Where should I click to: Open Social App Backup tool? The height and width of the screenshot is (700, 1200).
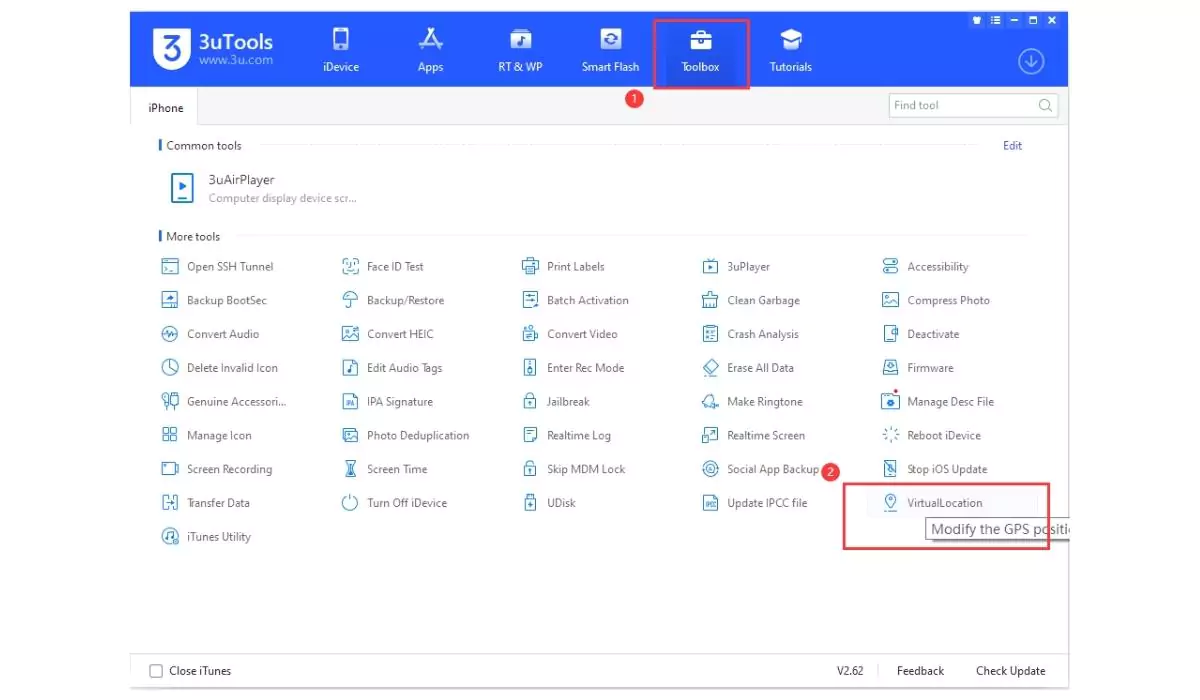point(760,469)
